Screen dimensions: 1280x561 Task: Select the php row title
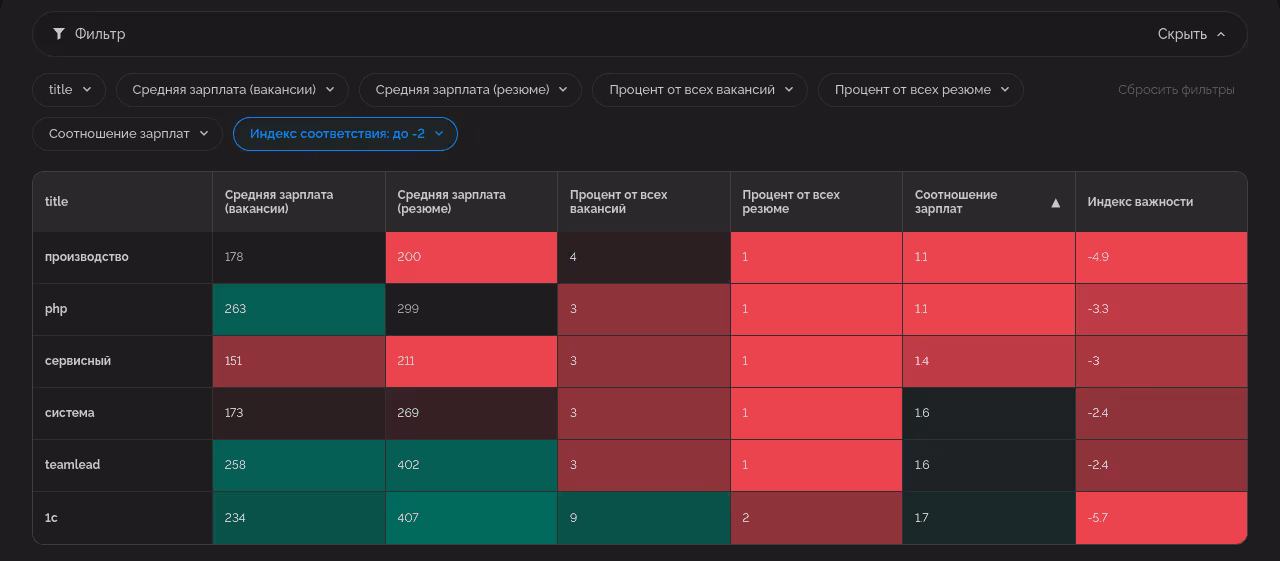(x=56, y=309)
